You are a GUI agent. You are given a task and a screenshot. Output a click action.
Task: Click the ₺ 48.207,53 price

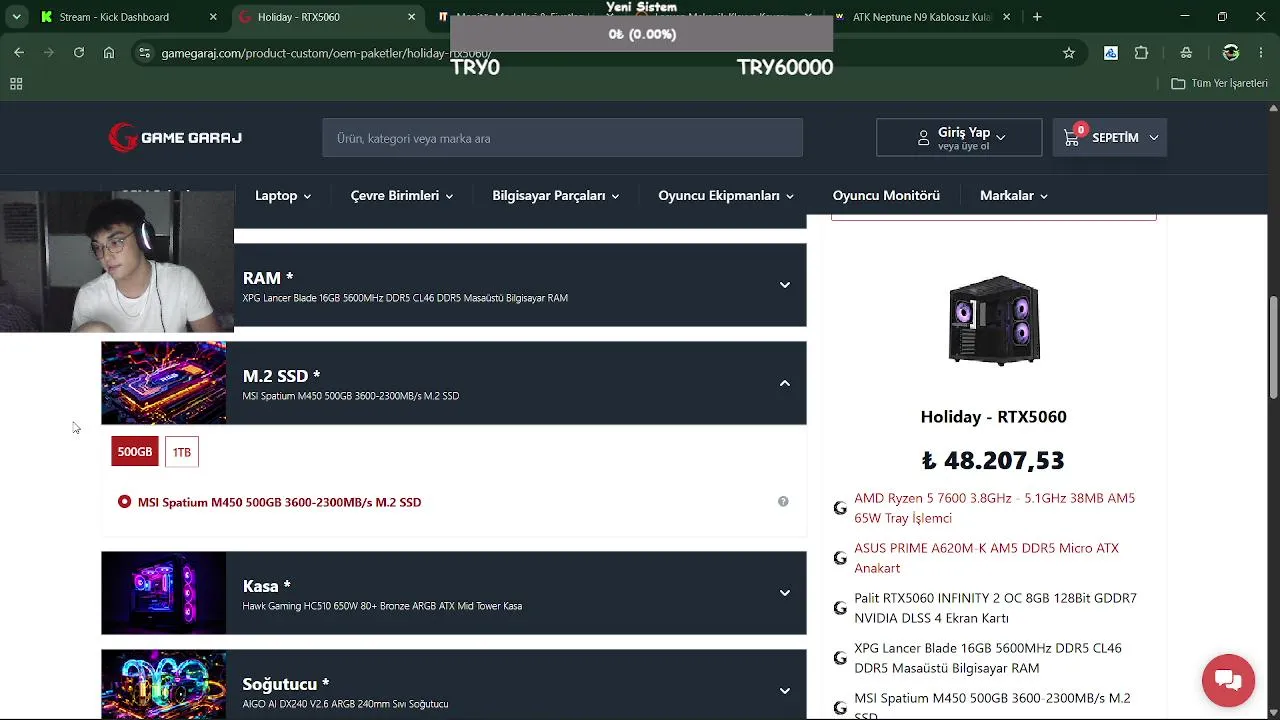click(993, 461)
